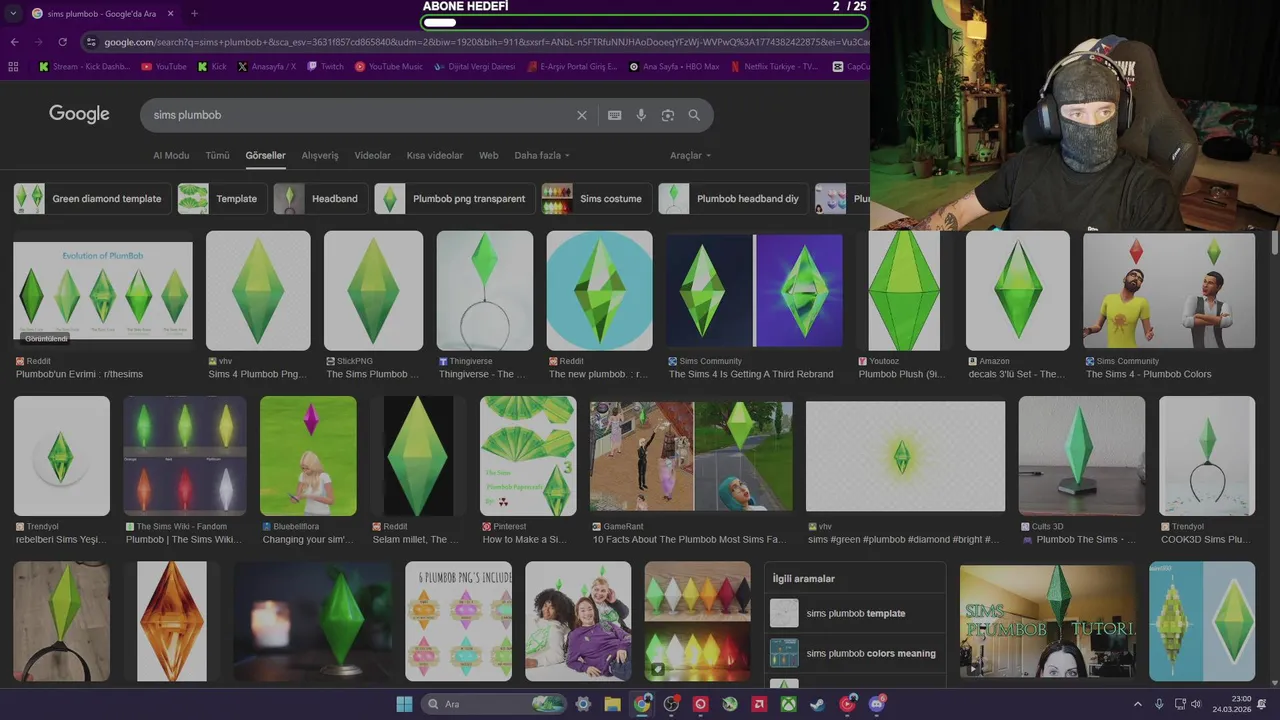Click the magnifier search icon in Google bar
The height and width of the screenshot is (720, 1280).
pos(694,115)
